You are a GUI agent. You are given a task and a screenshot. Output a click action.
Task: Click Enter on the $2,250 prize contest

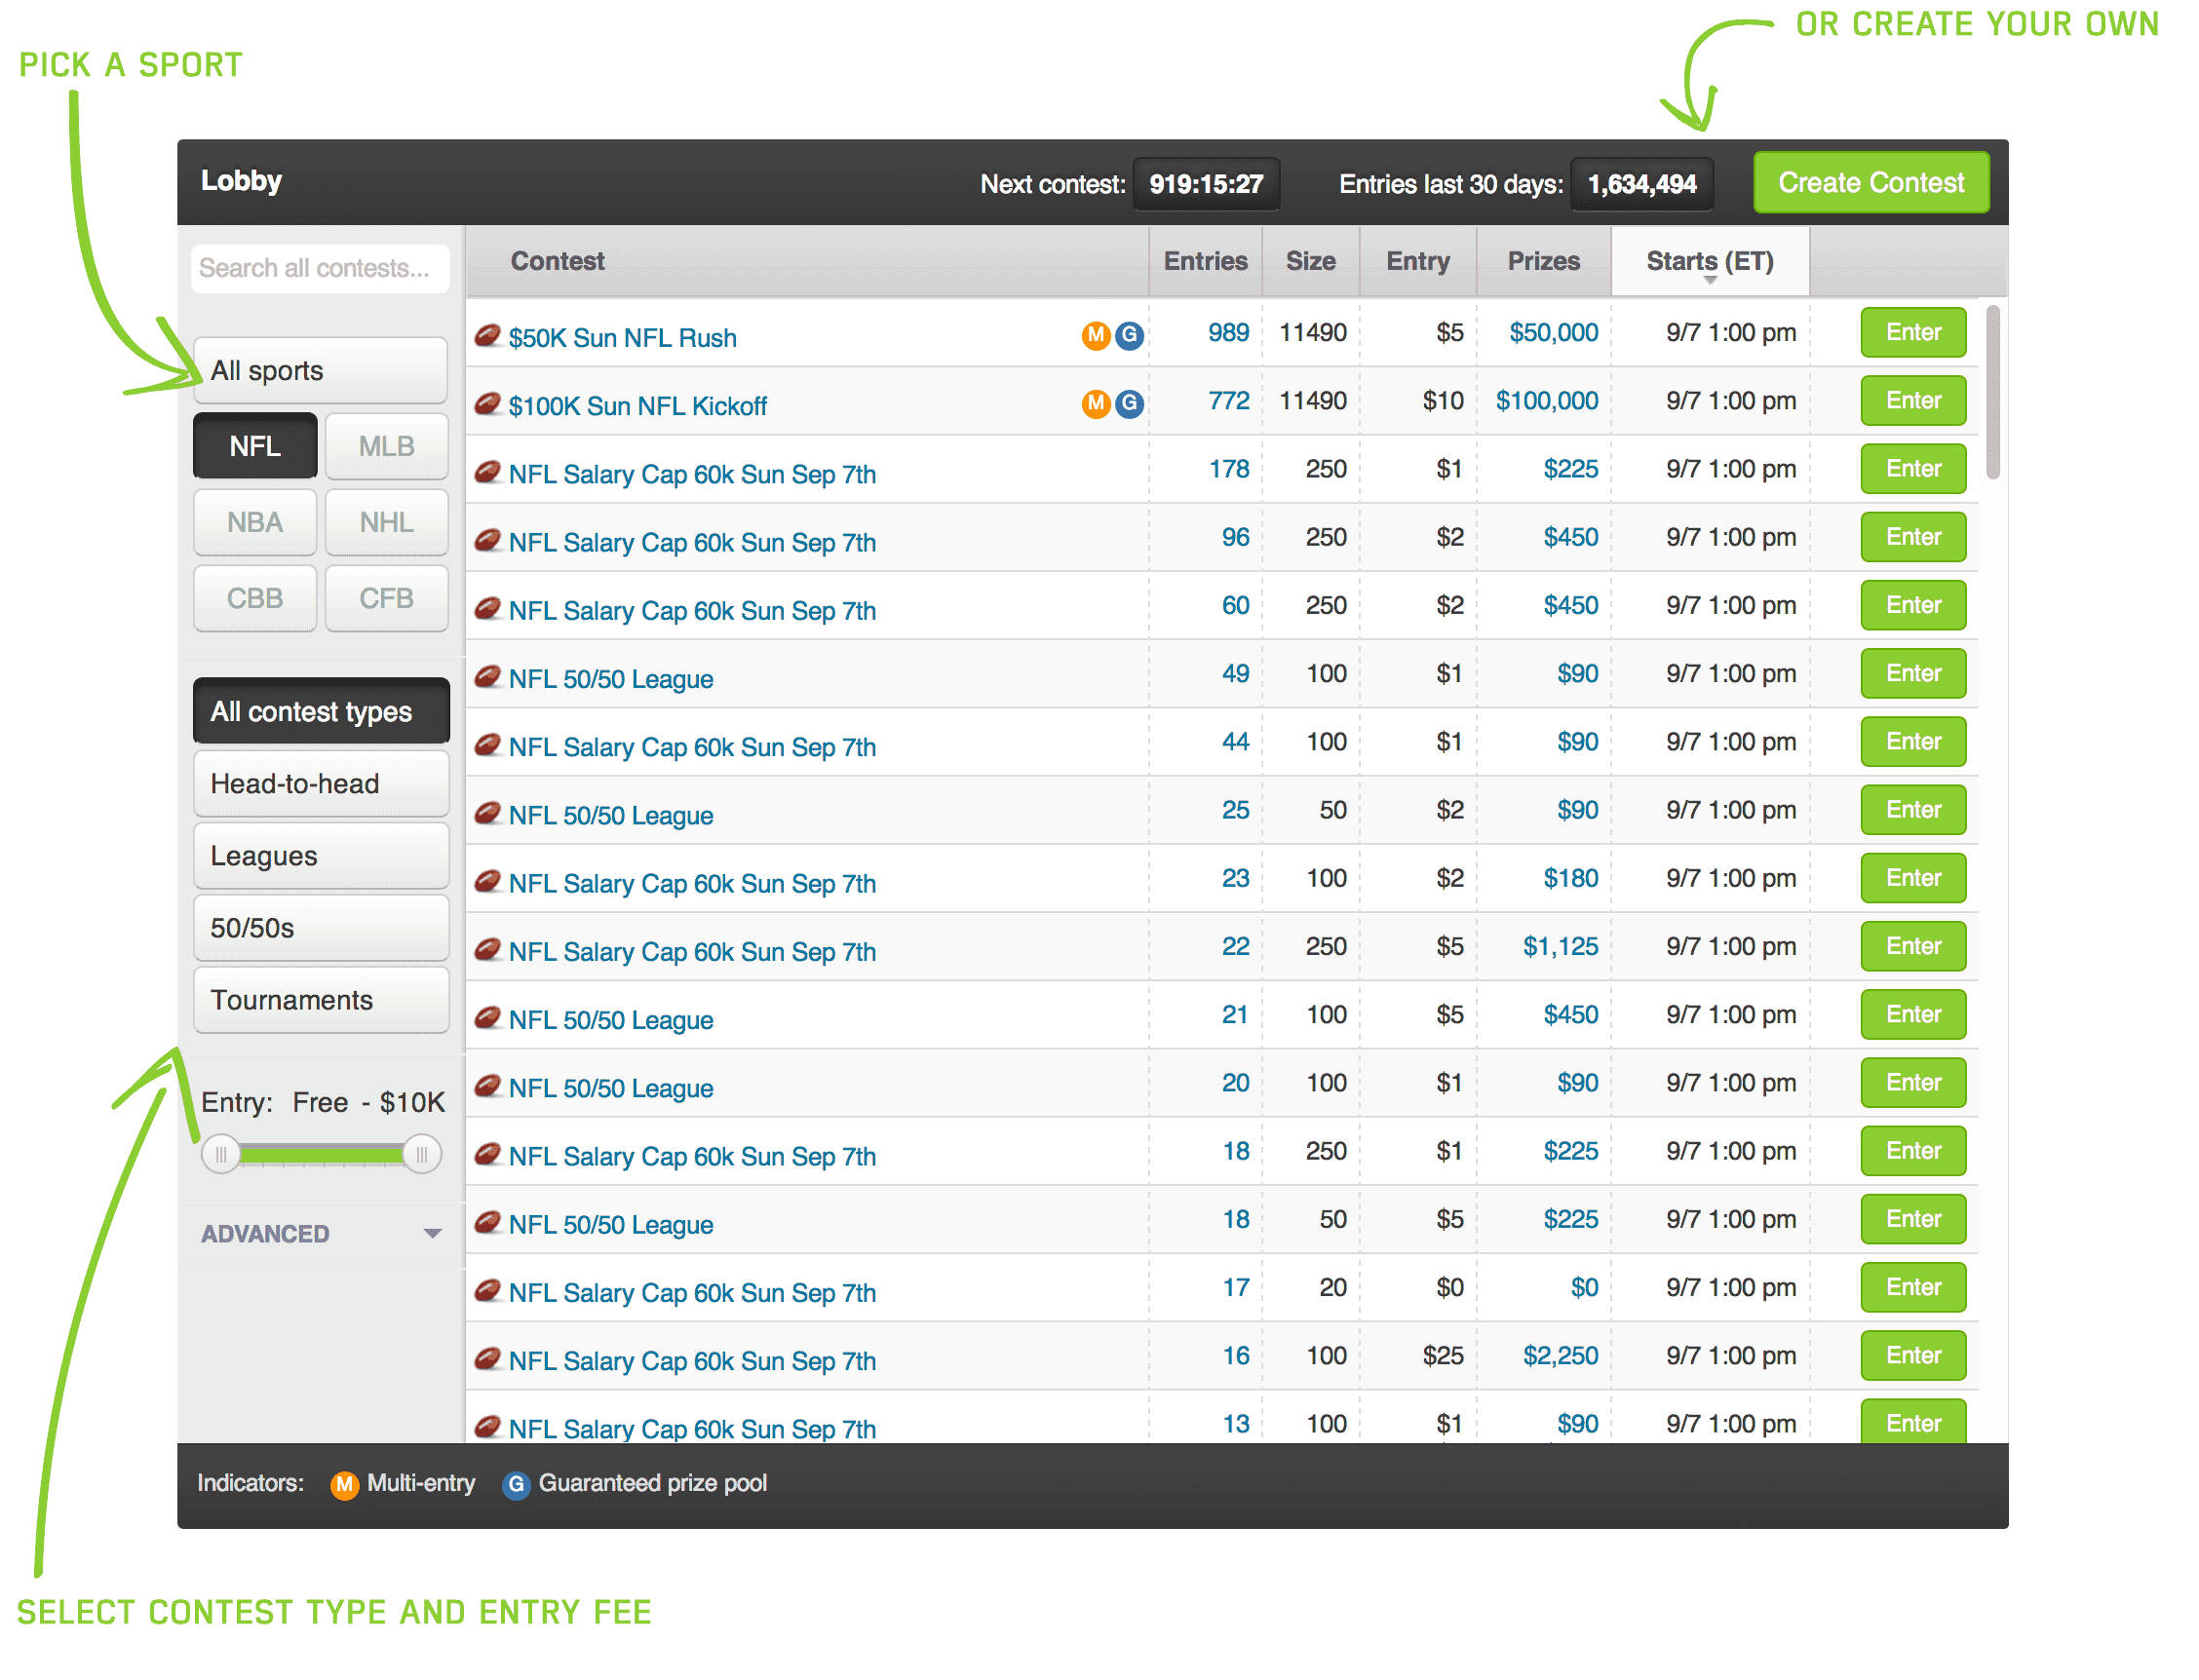1912,1355
